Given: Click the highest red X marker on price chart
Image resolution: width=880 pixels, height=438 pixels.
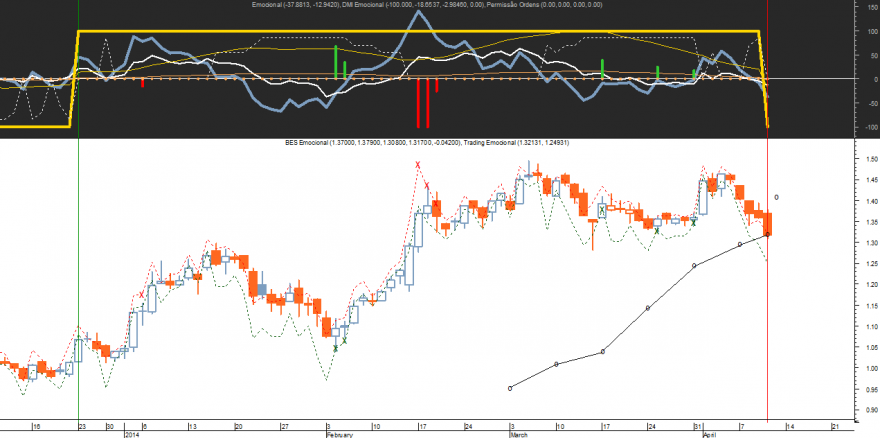Looking at the screenshot, I should [x=418, y=165].
